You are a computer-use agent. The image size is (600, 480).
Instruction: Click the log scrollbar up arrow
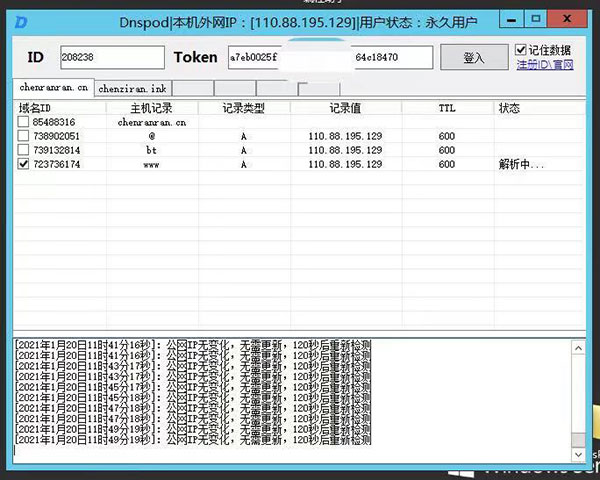[x=578, y=348]
